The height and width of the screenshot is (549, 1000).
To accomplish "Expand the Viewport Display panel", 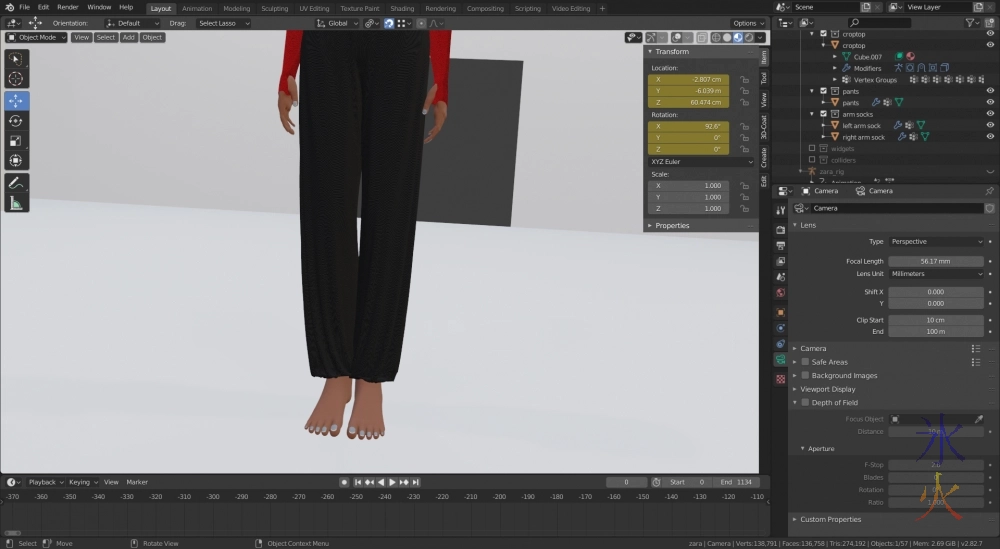I will tap(827, 389).
